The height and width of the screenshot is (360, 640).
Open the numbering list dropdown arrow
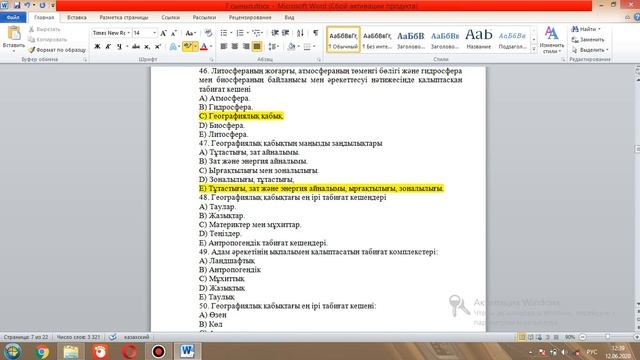pyautogui.click(x=247, y=33)
